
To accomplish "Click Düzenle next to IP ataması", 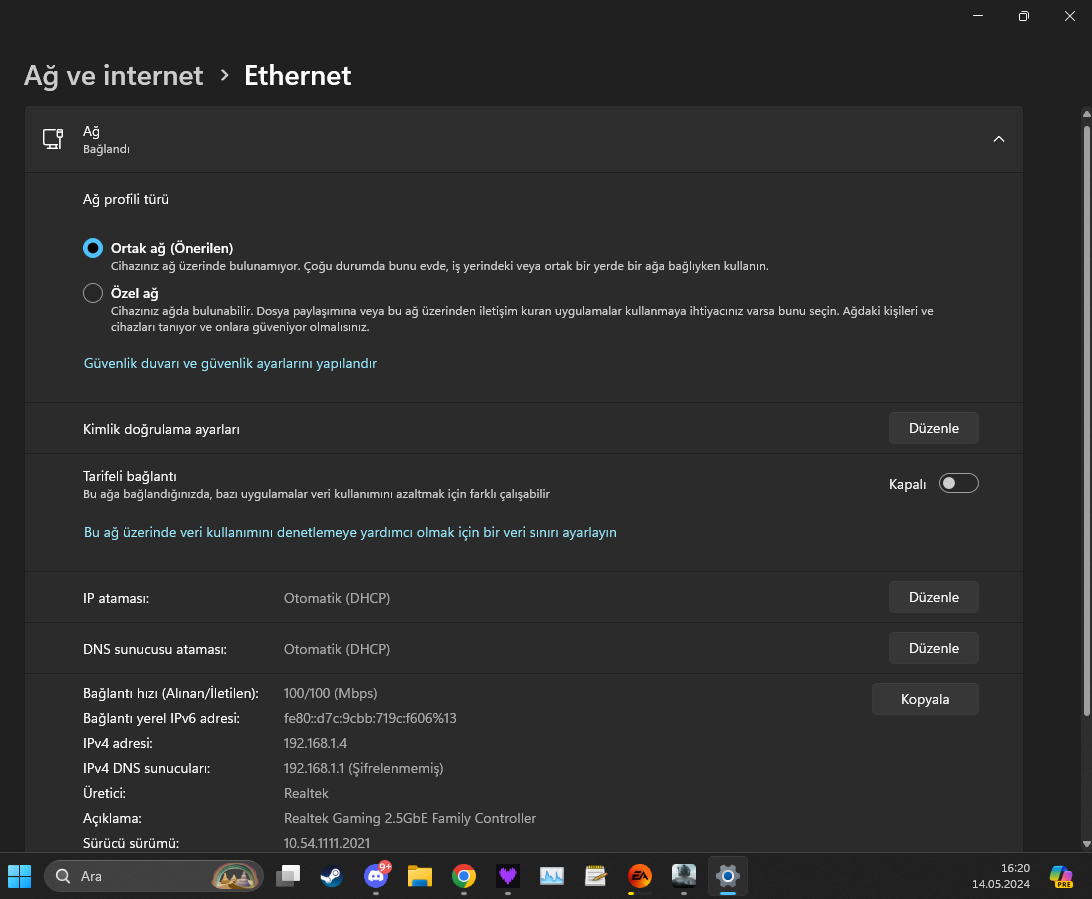I will (933, 597).
